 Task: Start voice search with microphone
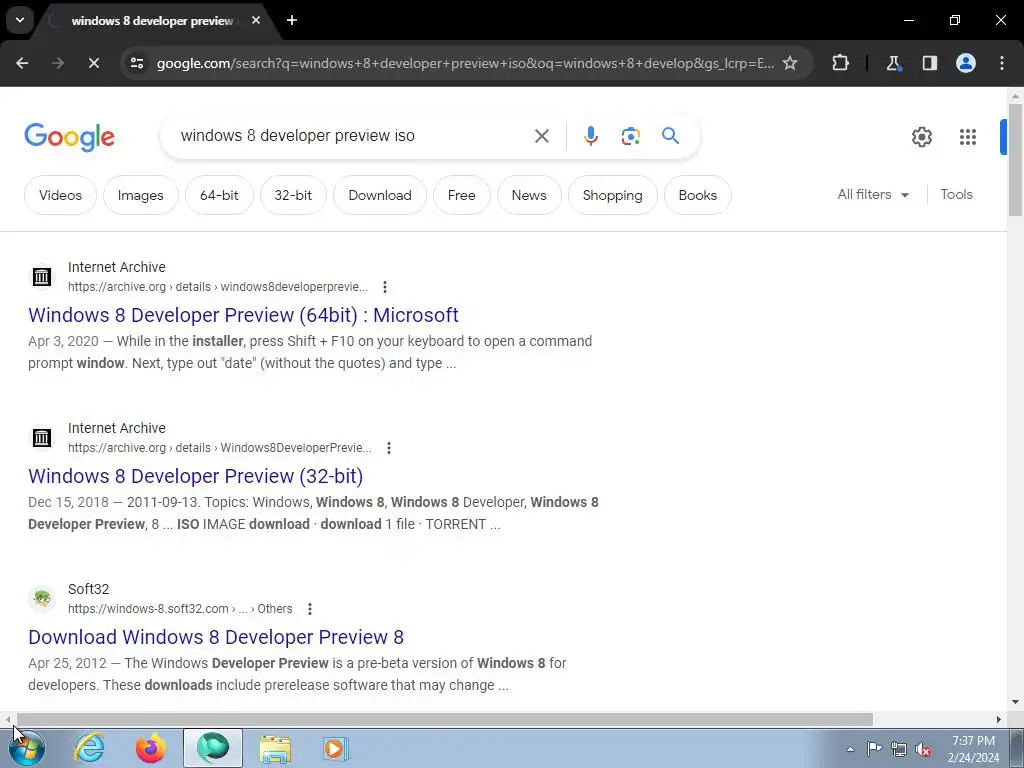(590, 136)
